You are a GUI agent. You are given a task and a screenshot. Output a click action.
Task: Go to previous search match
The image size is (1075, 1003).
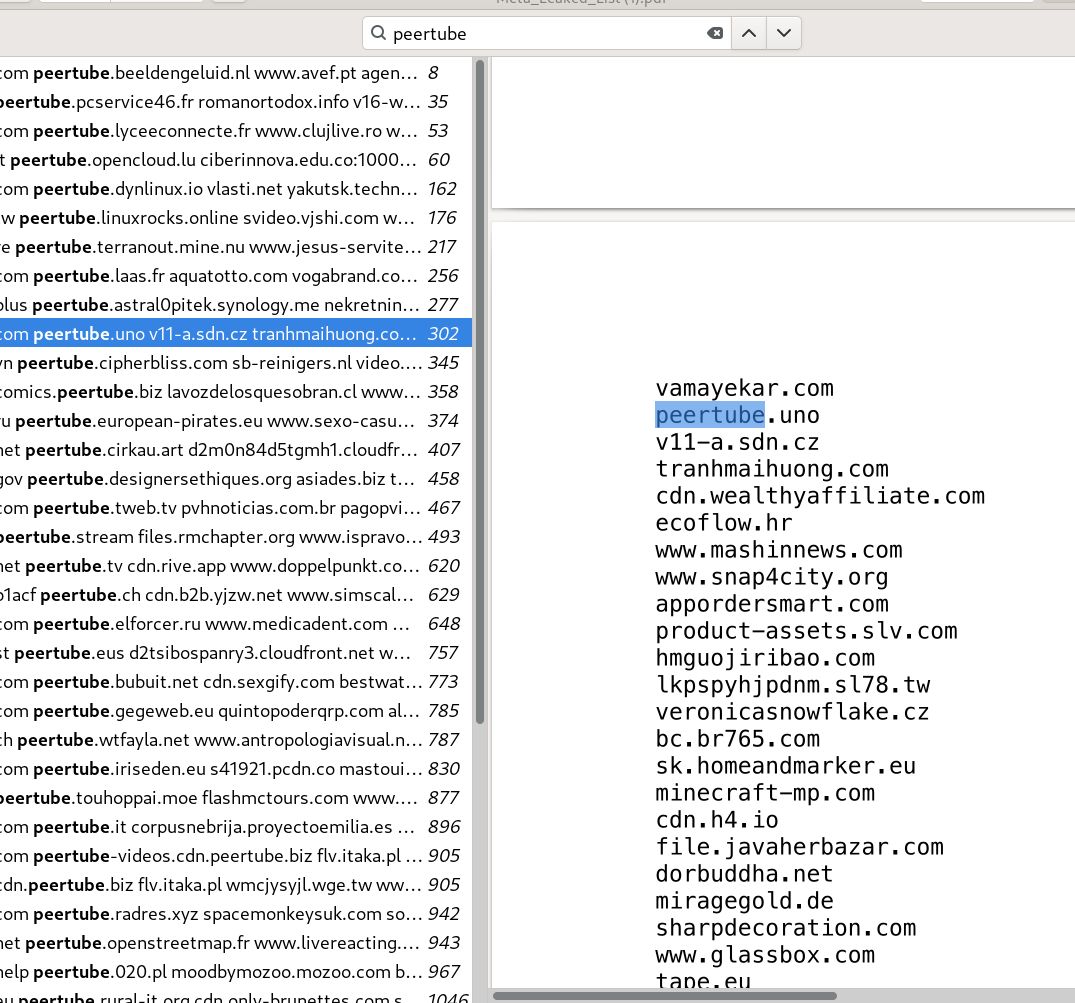pyautogui.click(x=747, y=33)
